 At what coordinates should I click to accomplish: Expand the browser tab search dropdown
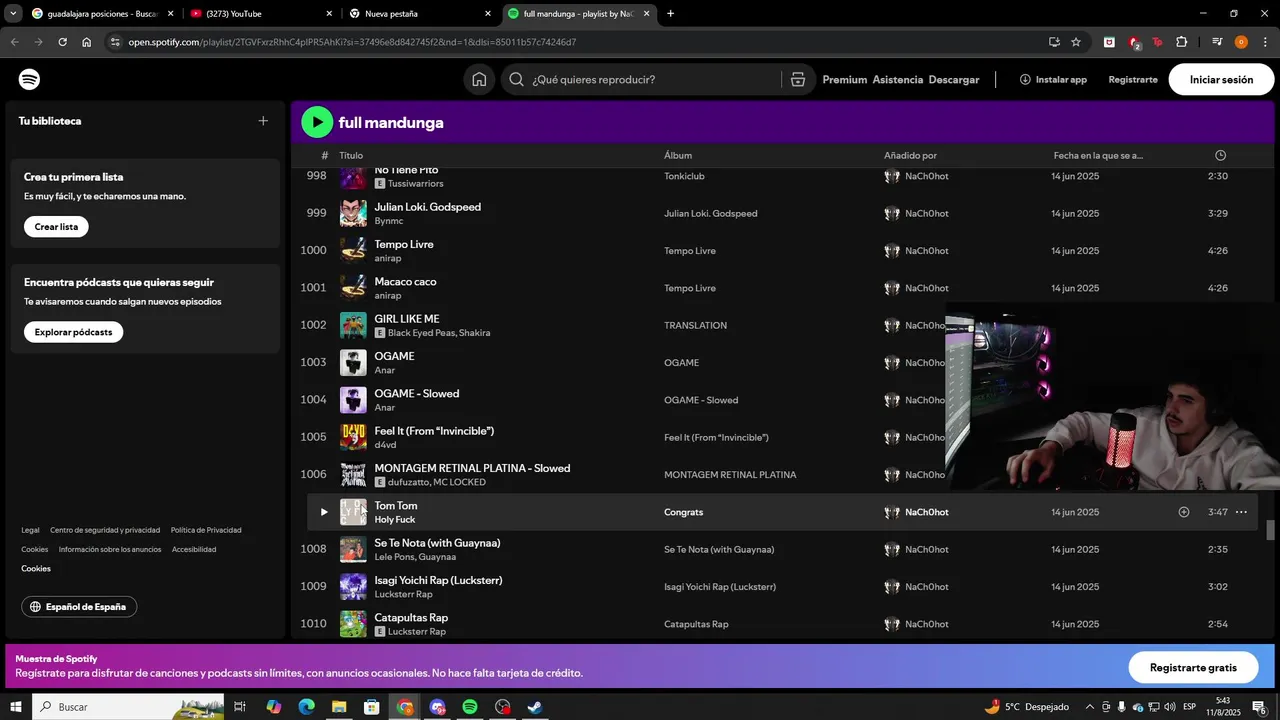13,14
